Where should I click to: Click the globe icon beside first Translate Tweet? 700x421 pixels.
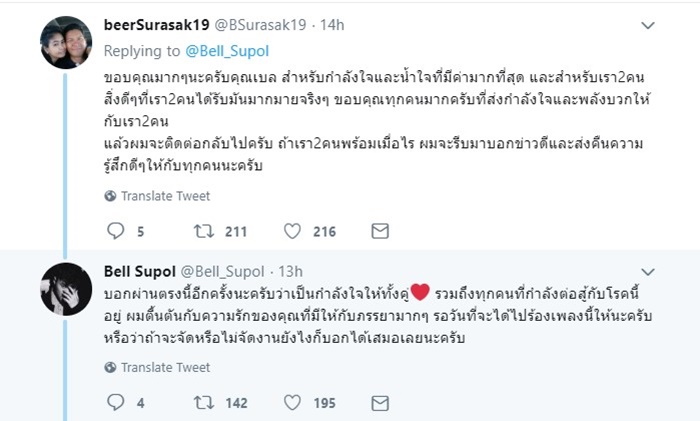click(110, 196)
